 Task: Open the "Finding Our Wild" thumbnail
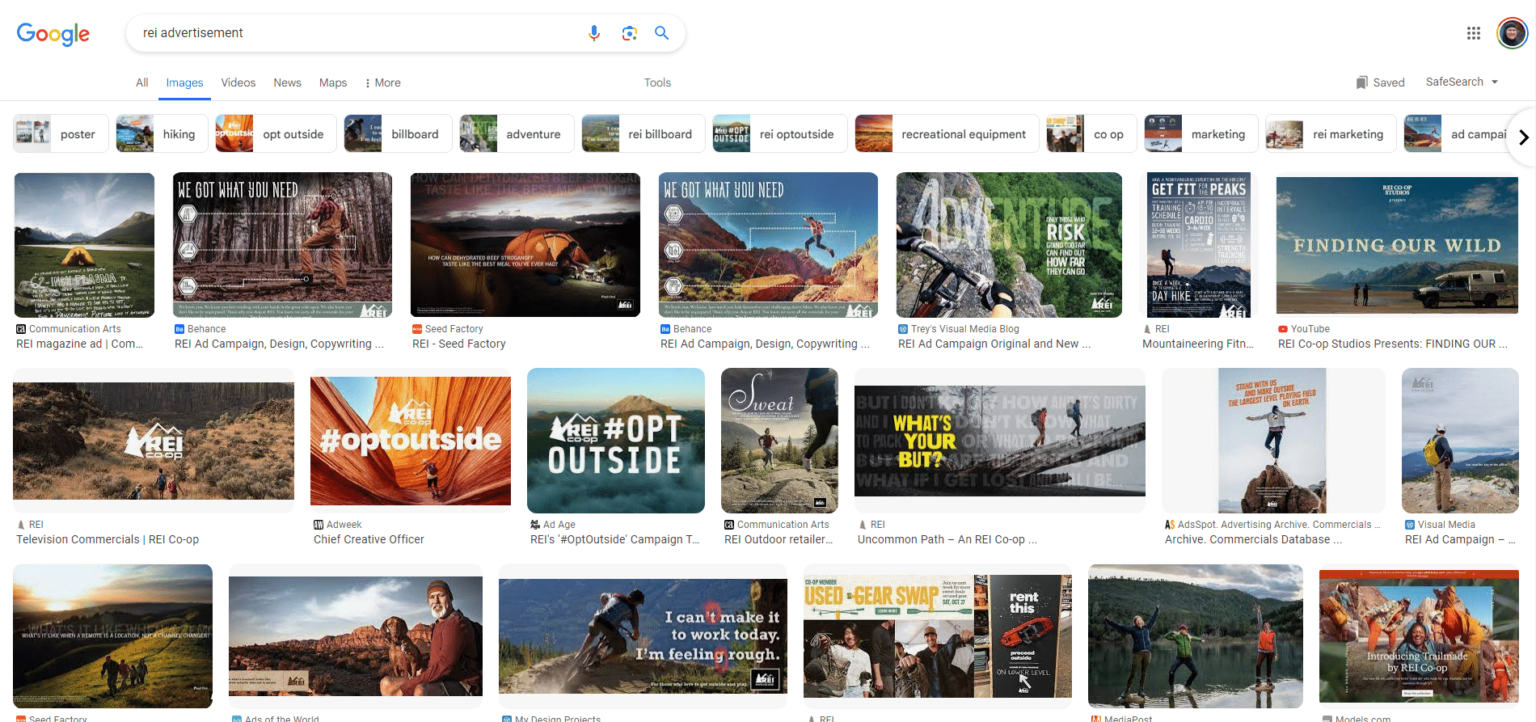pyautogui.click(x=1397, y=245)
